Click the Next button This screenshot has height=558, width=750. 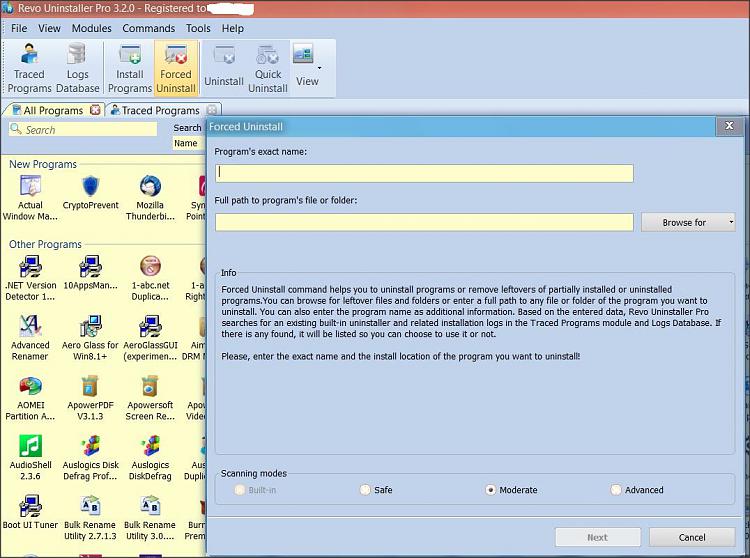click(x=597, y=537)
